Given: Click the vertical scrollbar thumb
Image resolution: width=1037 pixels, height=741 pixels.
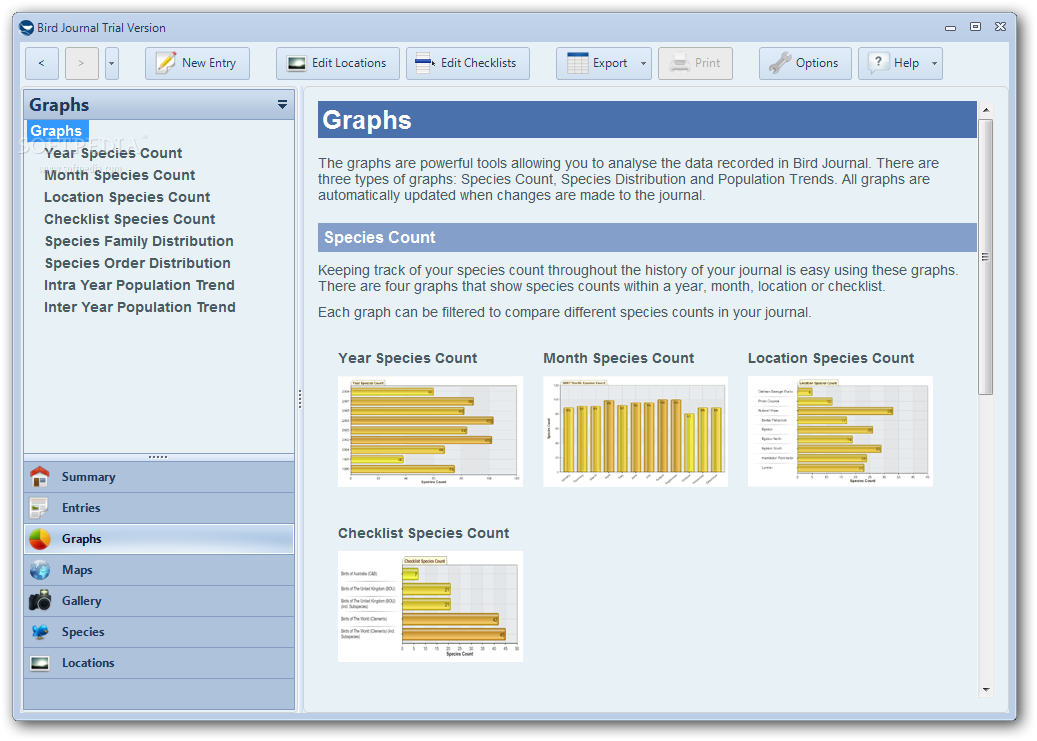Looking at the screenshot, I should point(986,257).
